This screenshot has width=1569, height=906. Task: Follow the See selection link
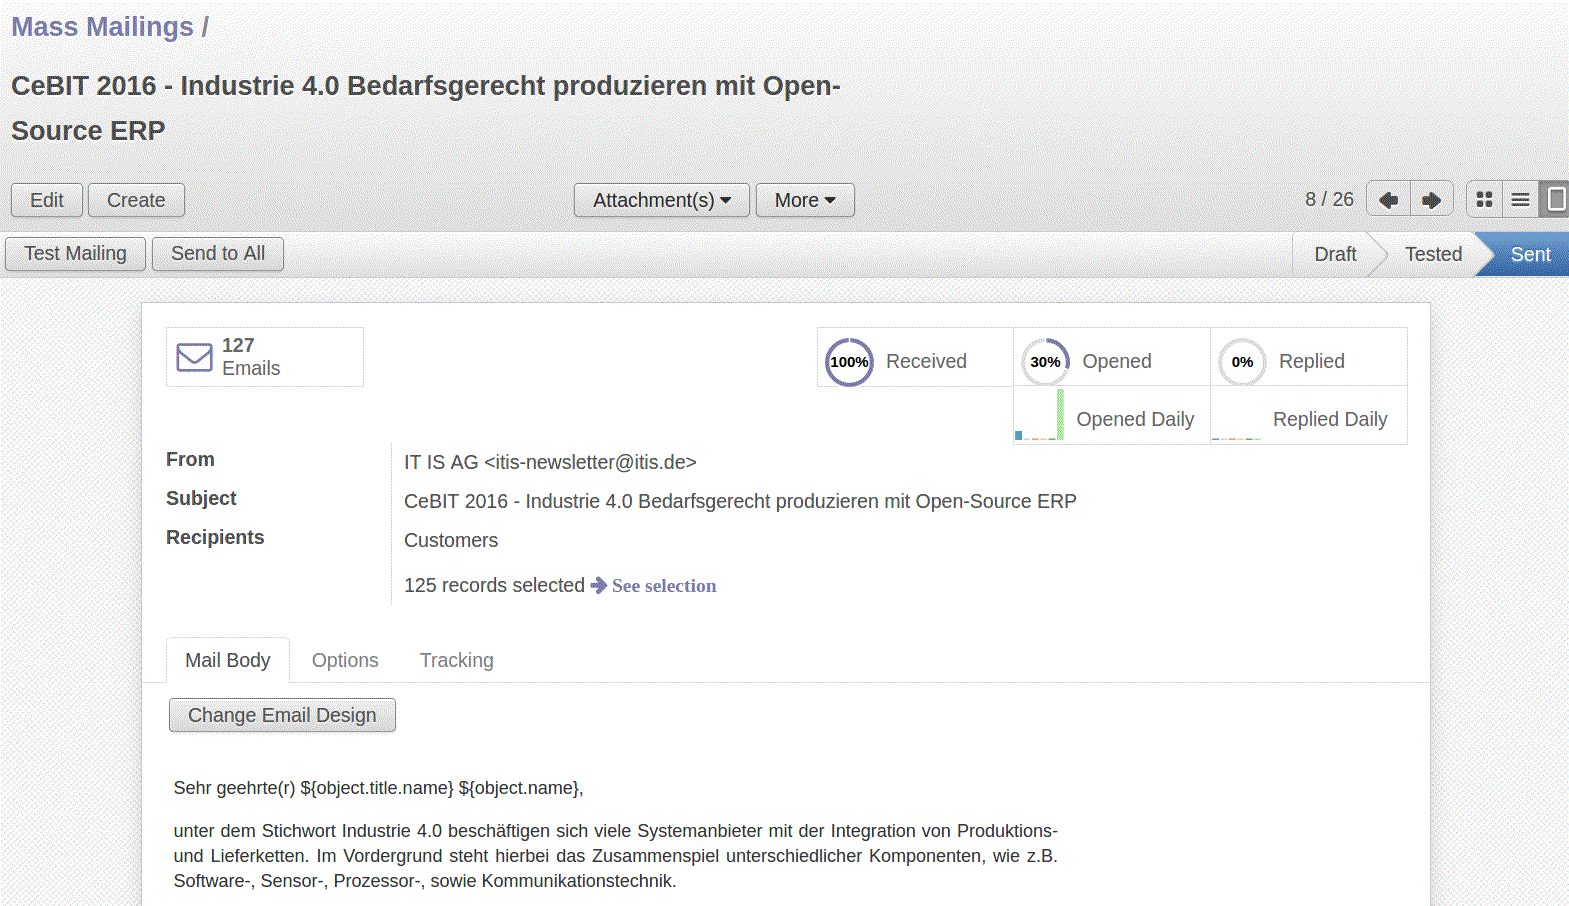[x=664, y=586]
